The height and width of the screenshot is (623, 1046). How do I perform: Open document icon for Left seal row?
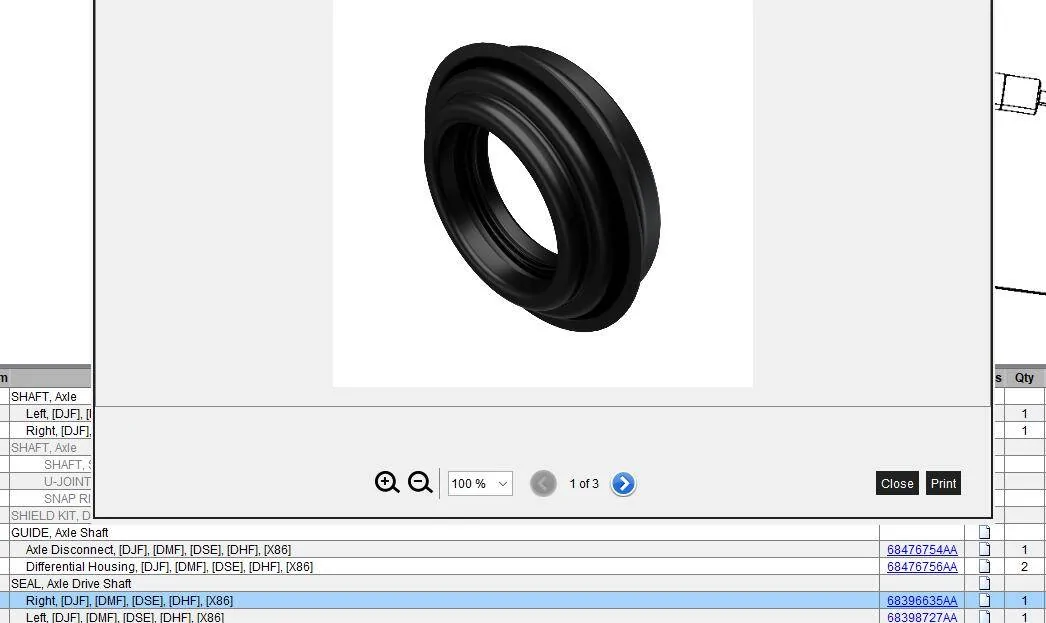click(985, 618)
